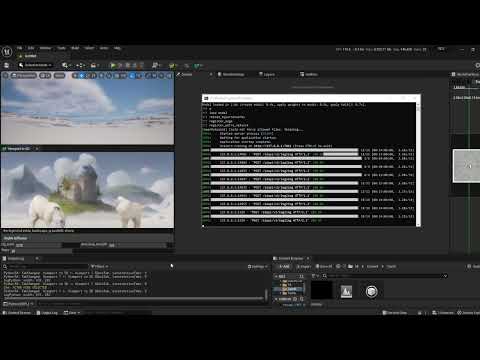The height and width of the screenshot is (360, 480).
Task: Open the Output Log Settings dropdown
Action: [x=258, y=267]
